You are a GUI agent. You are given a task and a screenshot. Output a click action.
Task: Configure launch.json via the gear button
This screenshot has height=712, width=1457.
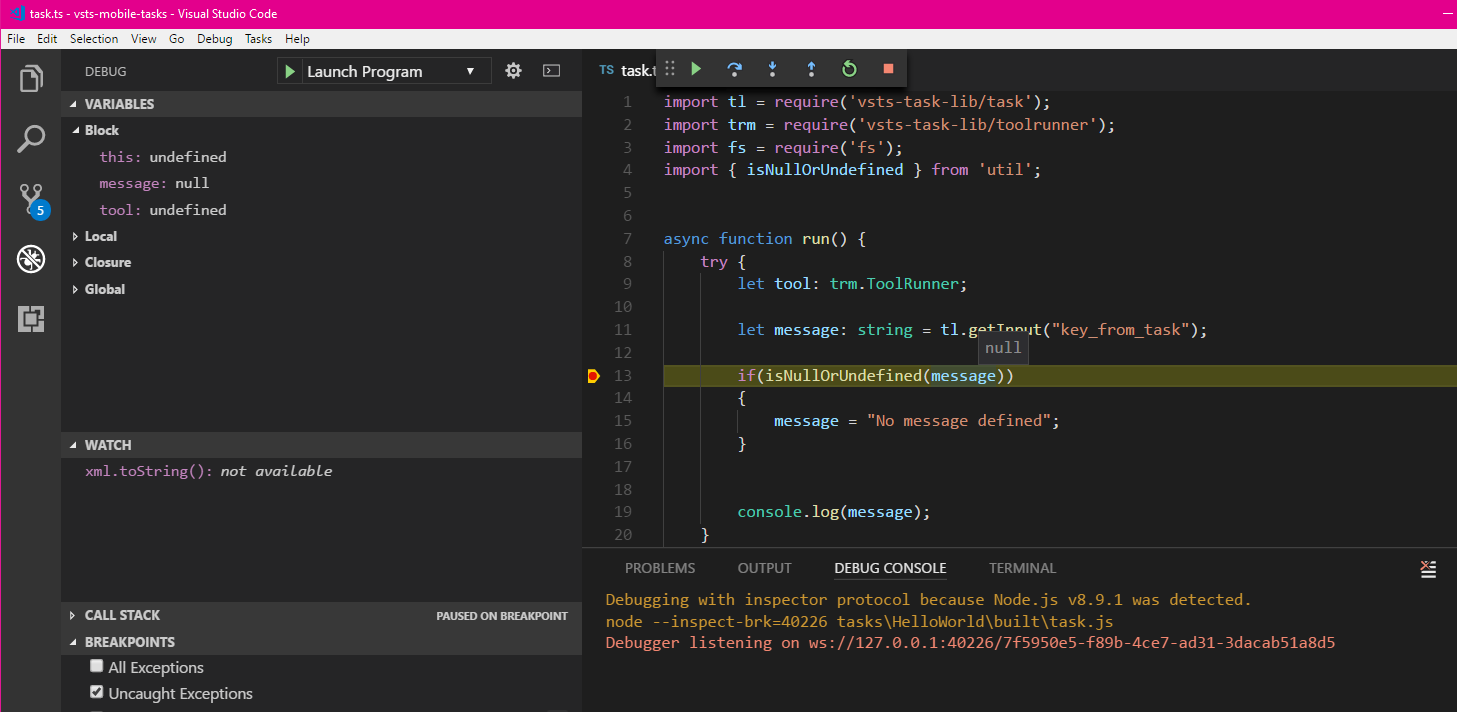pyautogui.click(x=513, y=70)
